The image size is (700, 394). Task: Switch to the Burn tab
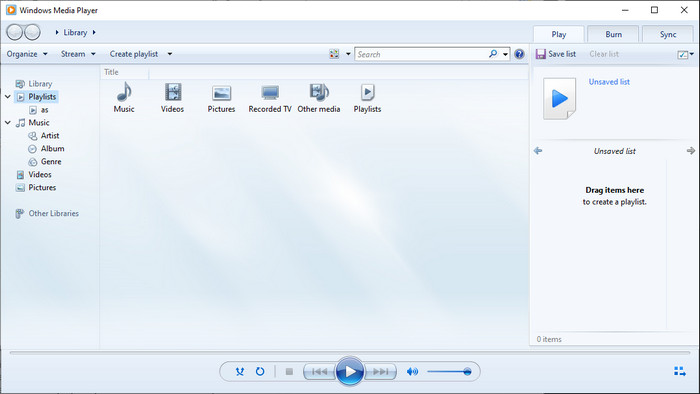coord(613,34)
